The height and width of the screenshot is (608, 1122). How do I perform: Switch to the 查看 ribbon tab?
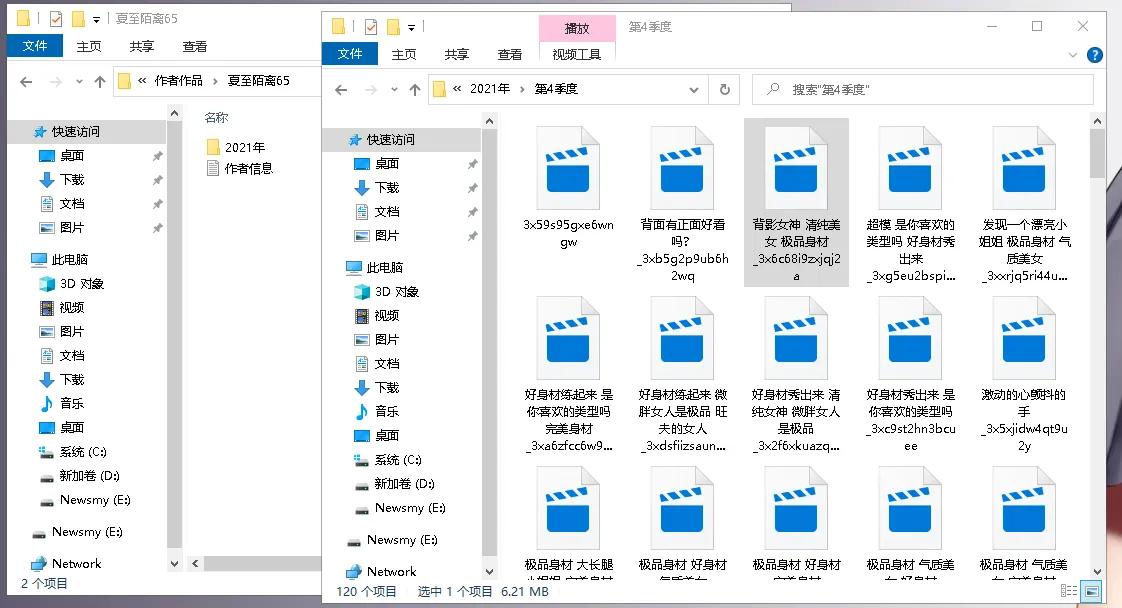[509, 55]
